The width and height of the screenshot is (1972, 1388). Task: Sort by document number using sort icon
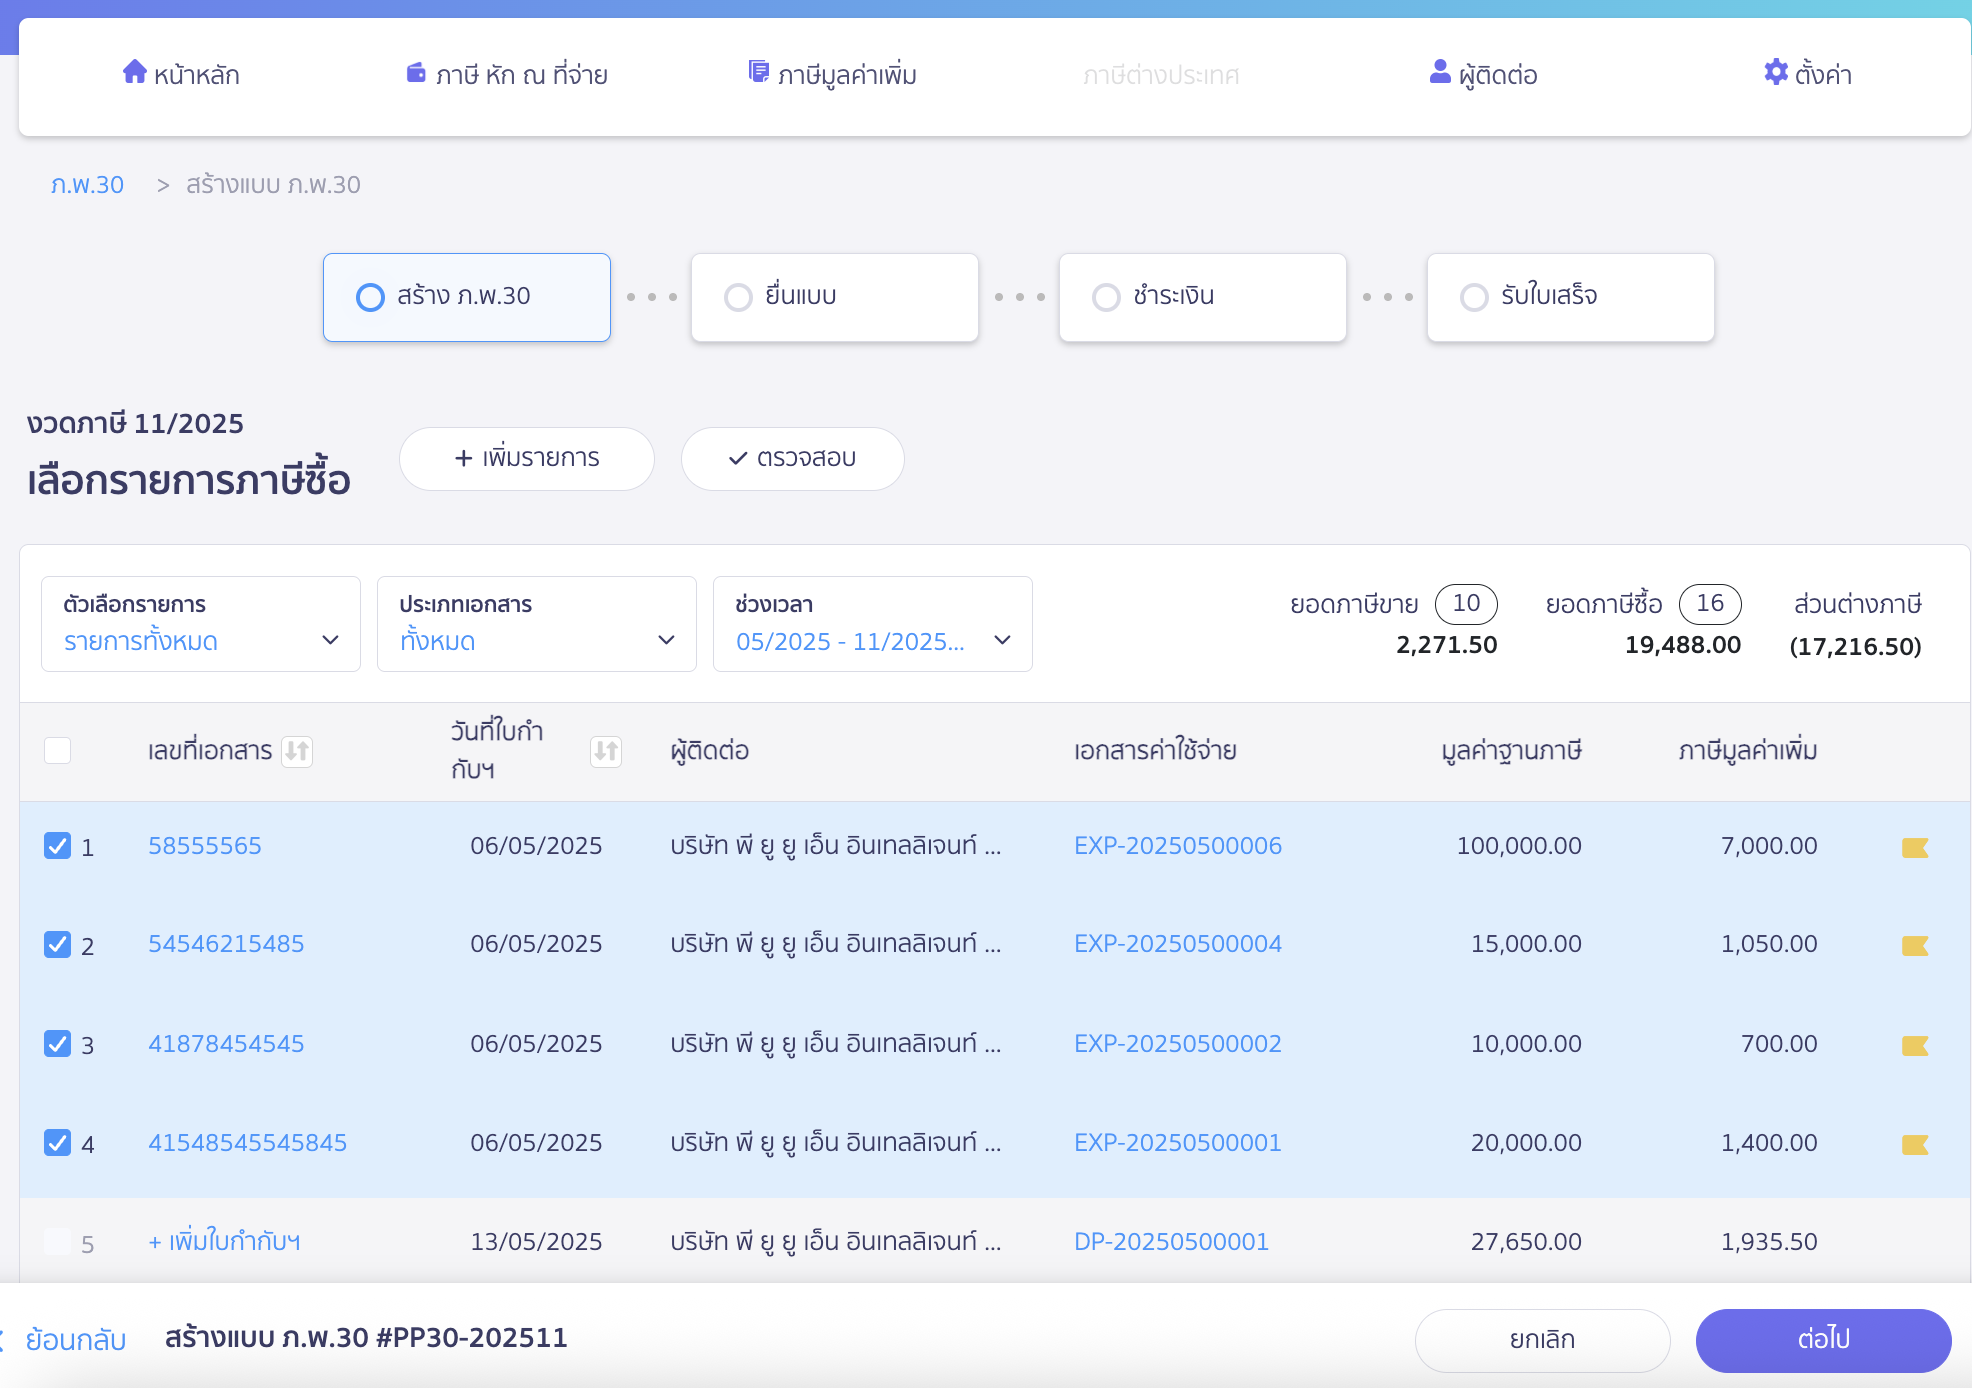(x=297, y=751)
